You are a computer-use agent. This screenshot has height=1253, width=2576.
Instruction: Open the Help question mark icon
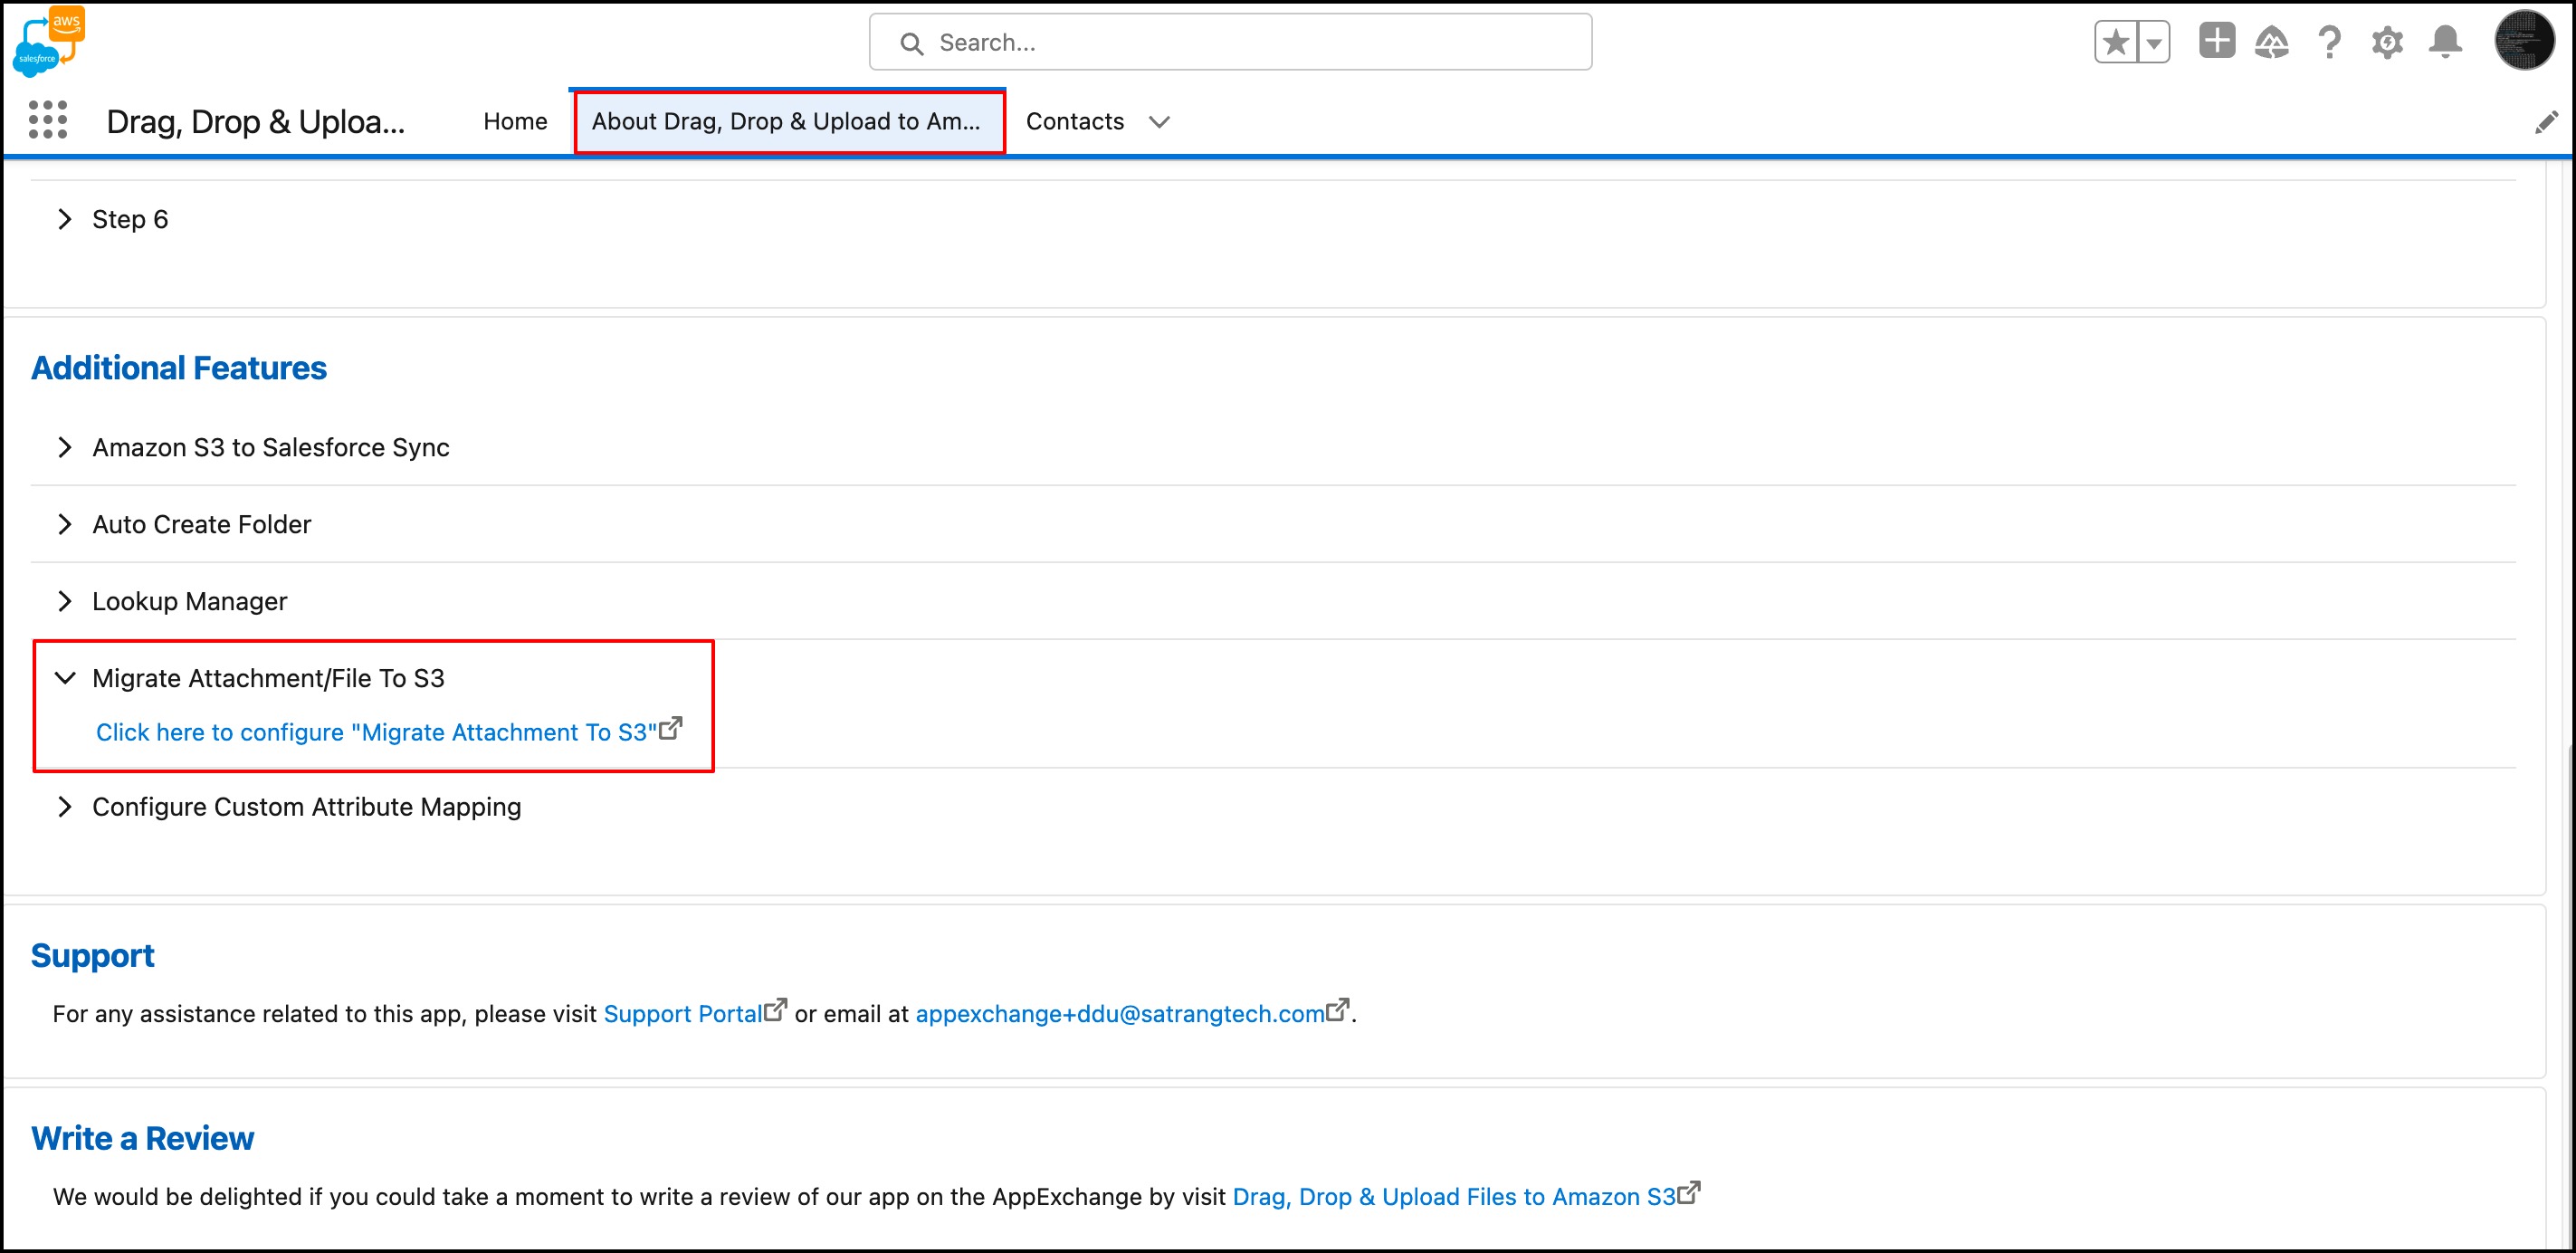[2329, 43]
